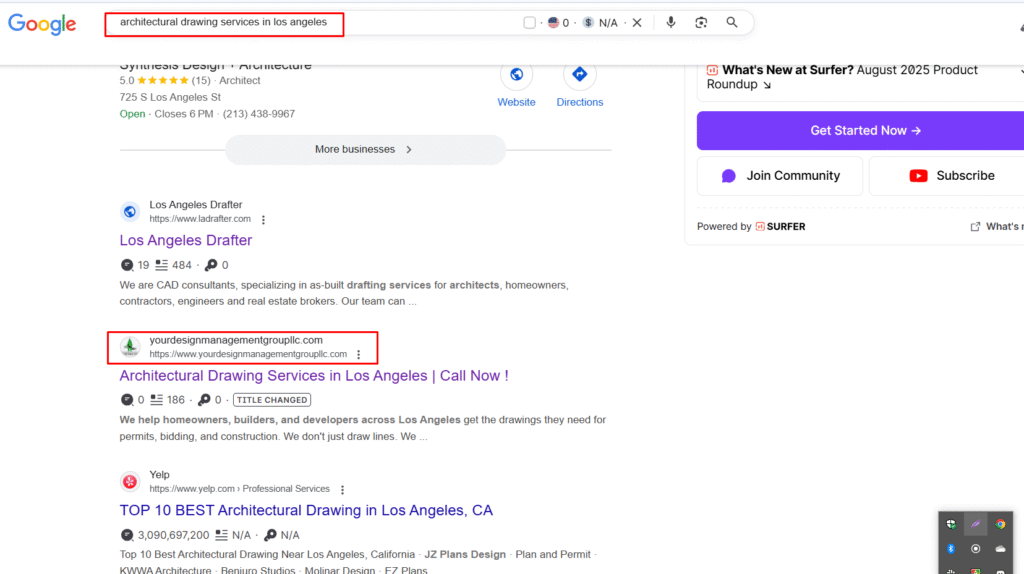The width and height of the screenshot is (1024, 574).
Task: Open options menu for yourdesignmanagementgroupllc result
Action: click(x=359, y=355)
